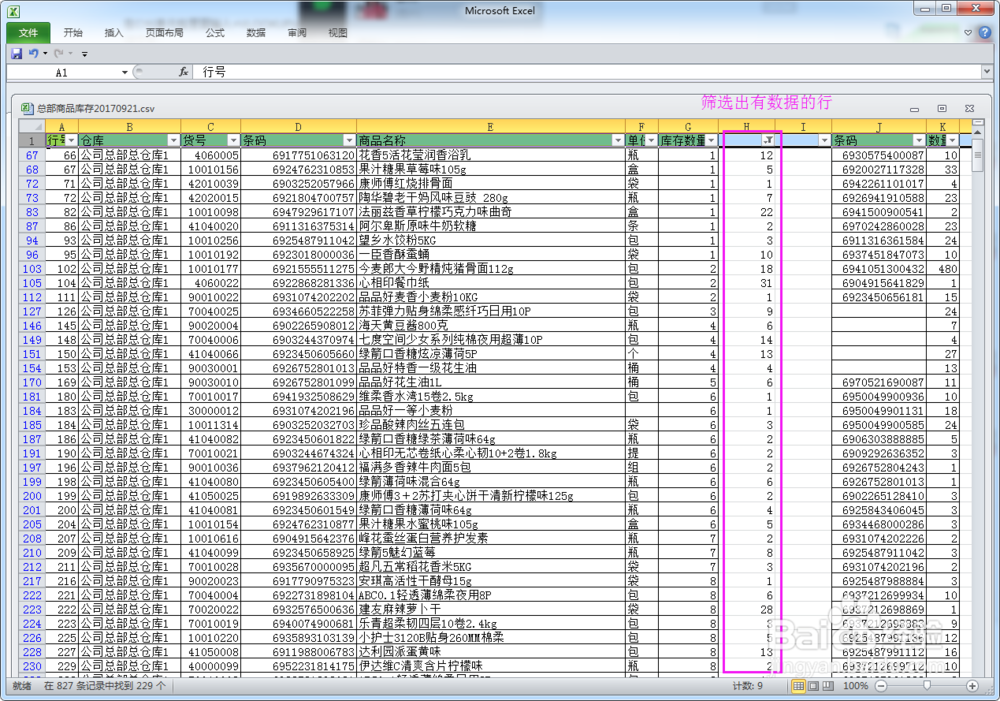Viewport: 1000px width, 701px height.
Task: Open the 视图 (View) ribbon tab
Action: [337, 33]
